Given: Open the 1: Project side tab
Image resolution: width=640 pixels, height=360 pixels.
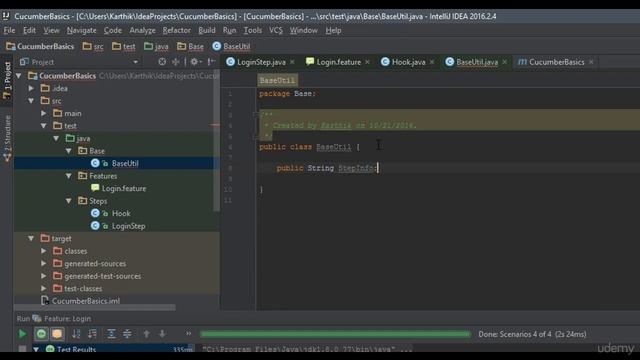Looking at the screenshot, I should (x=7, y=80).
